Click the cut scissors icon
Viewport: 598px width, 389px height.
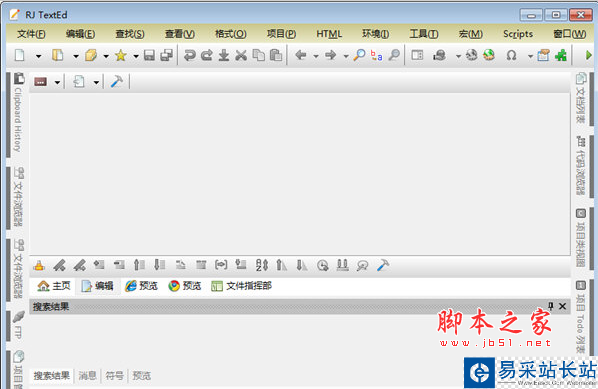(x=241, y=55)
